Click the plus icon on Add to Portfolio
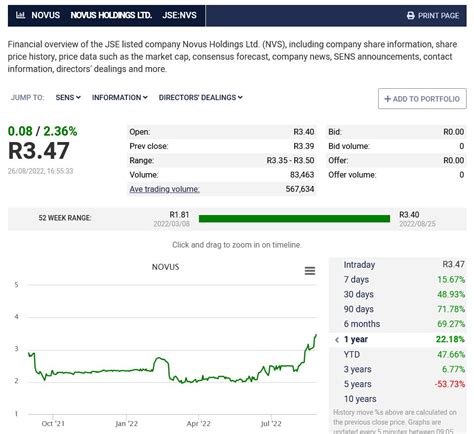The image size is (474, 434). click(387, 99)
